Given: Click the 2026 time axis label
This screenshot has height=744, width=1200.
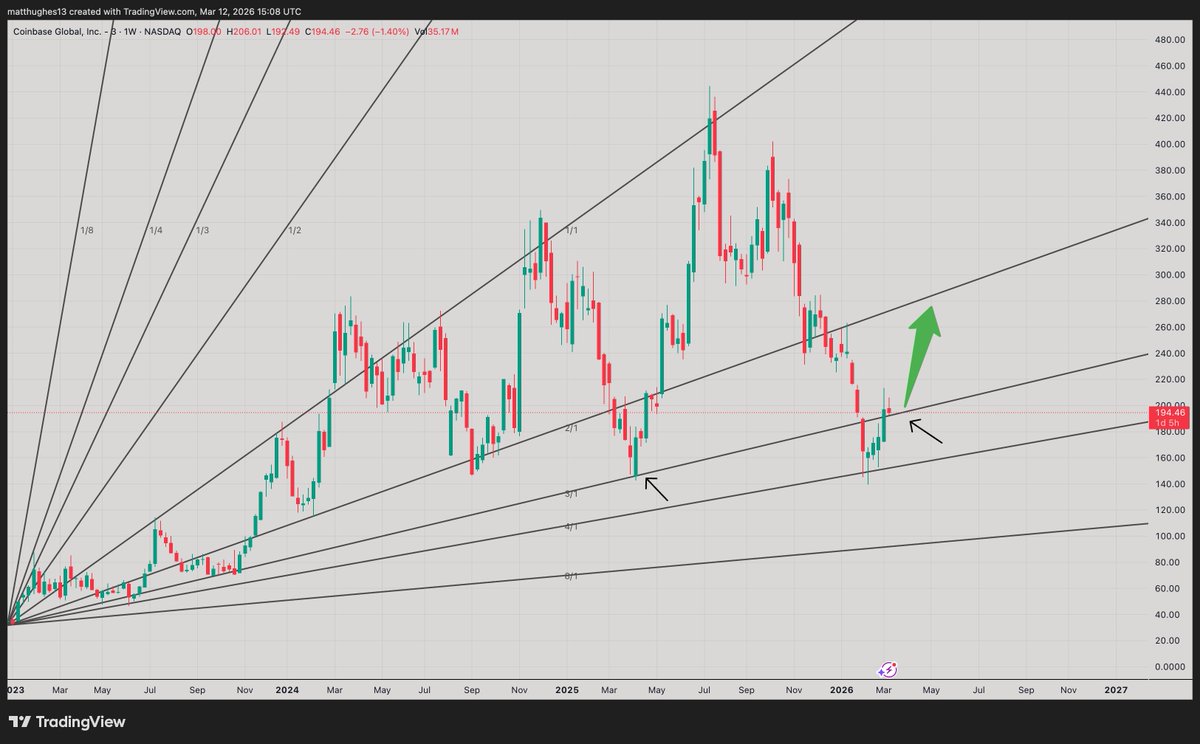Looking at the screenshot, I should pyautogui.click(x=841, y=690).
